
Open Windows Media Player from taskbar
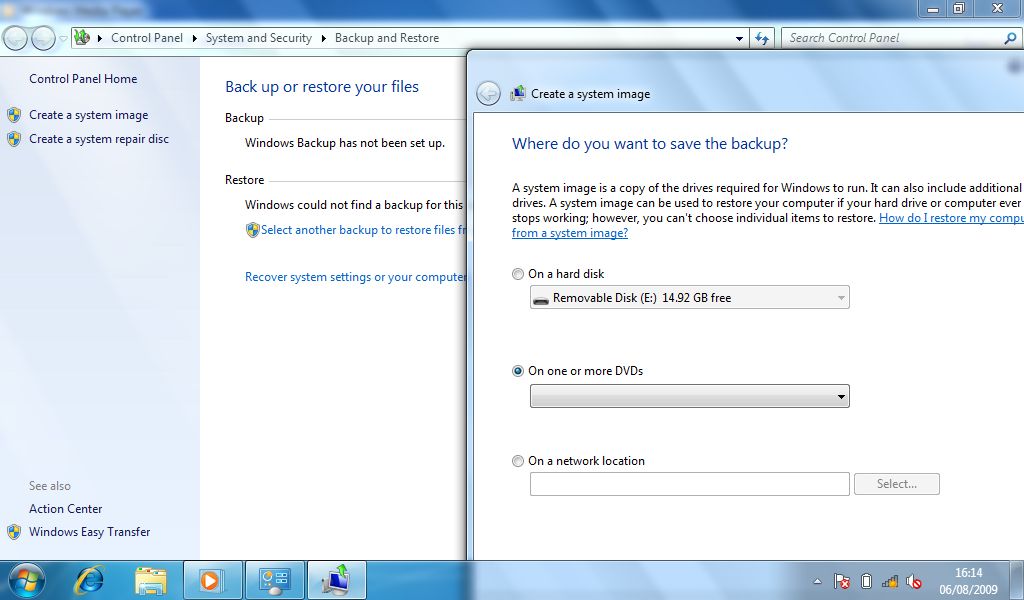(213, 580)
